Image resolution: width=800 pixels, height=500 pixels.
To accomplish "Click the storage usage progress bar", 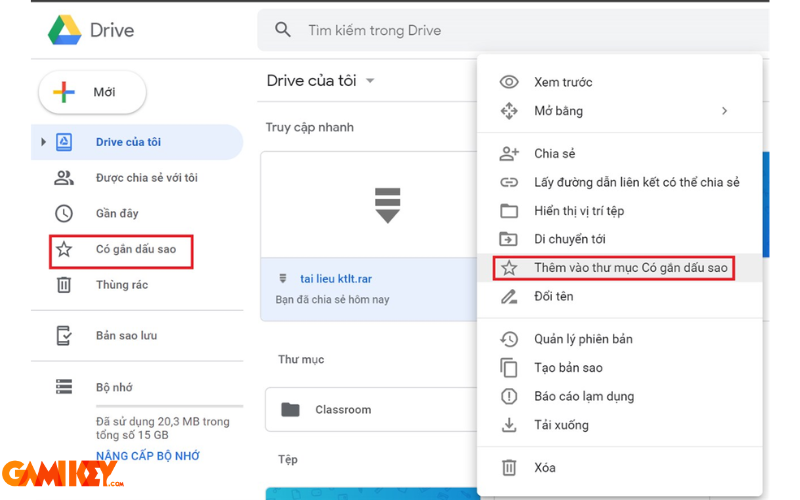I will point(169,406).
